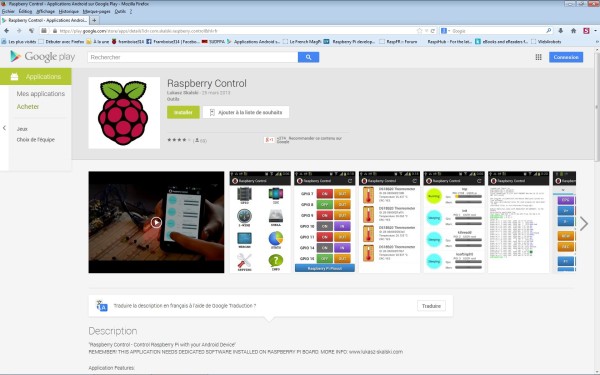Viewport: 600px width, 375px height.
Task: Click the Firefox forward arrow
Action: [19, 31]
